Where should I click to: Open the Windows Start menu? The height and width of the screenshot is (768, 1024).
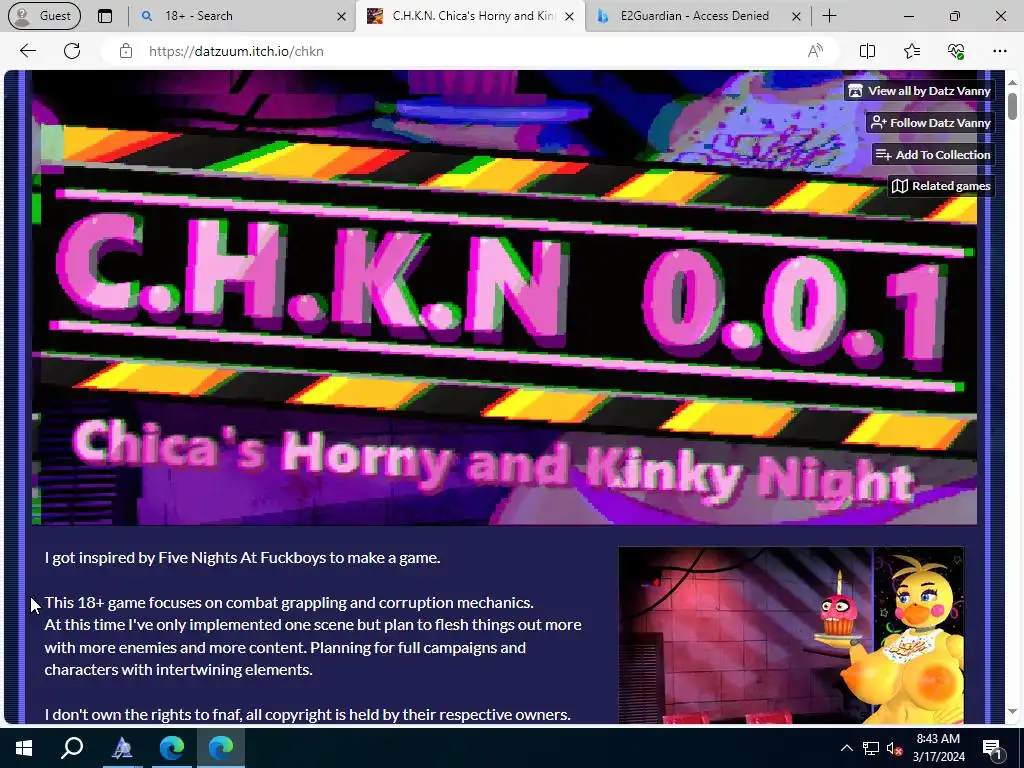click(24, 748)
